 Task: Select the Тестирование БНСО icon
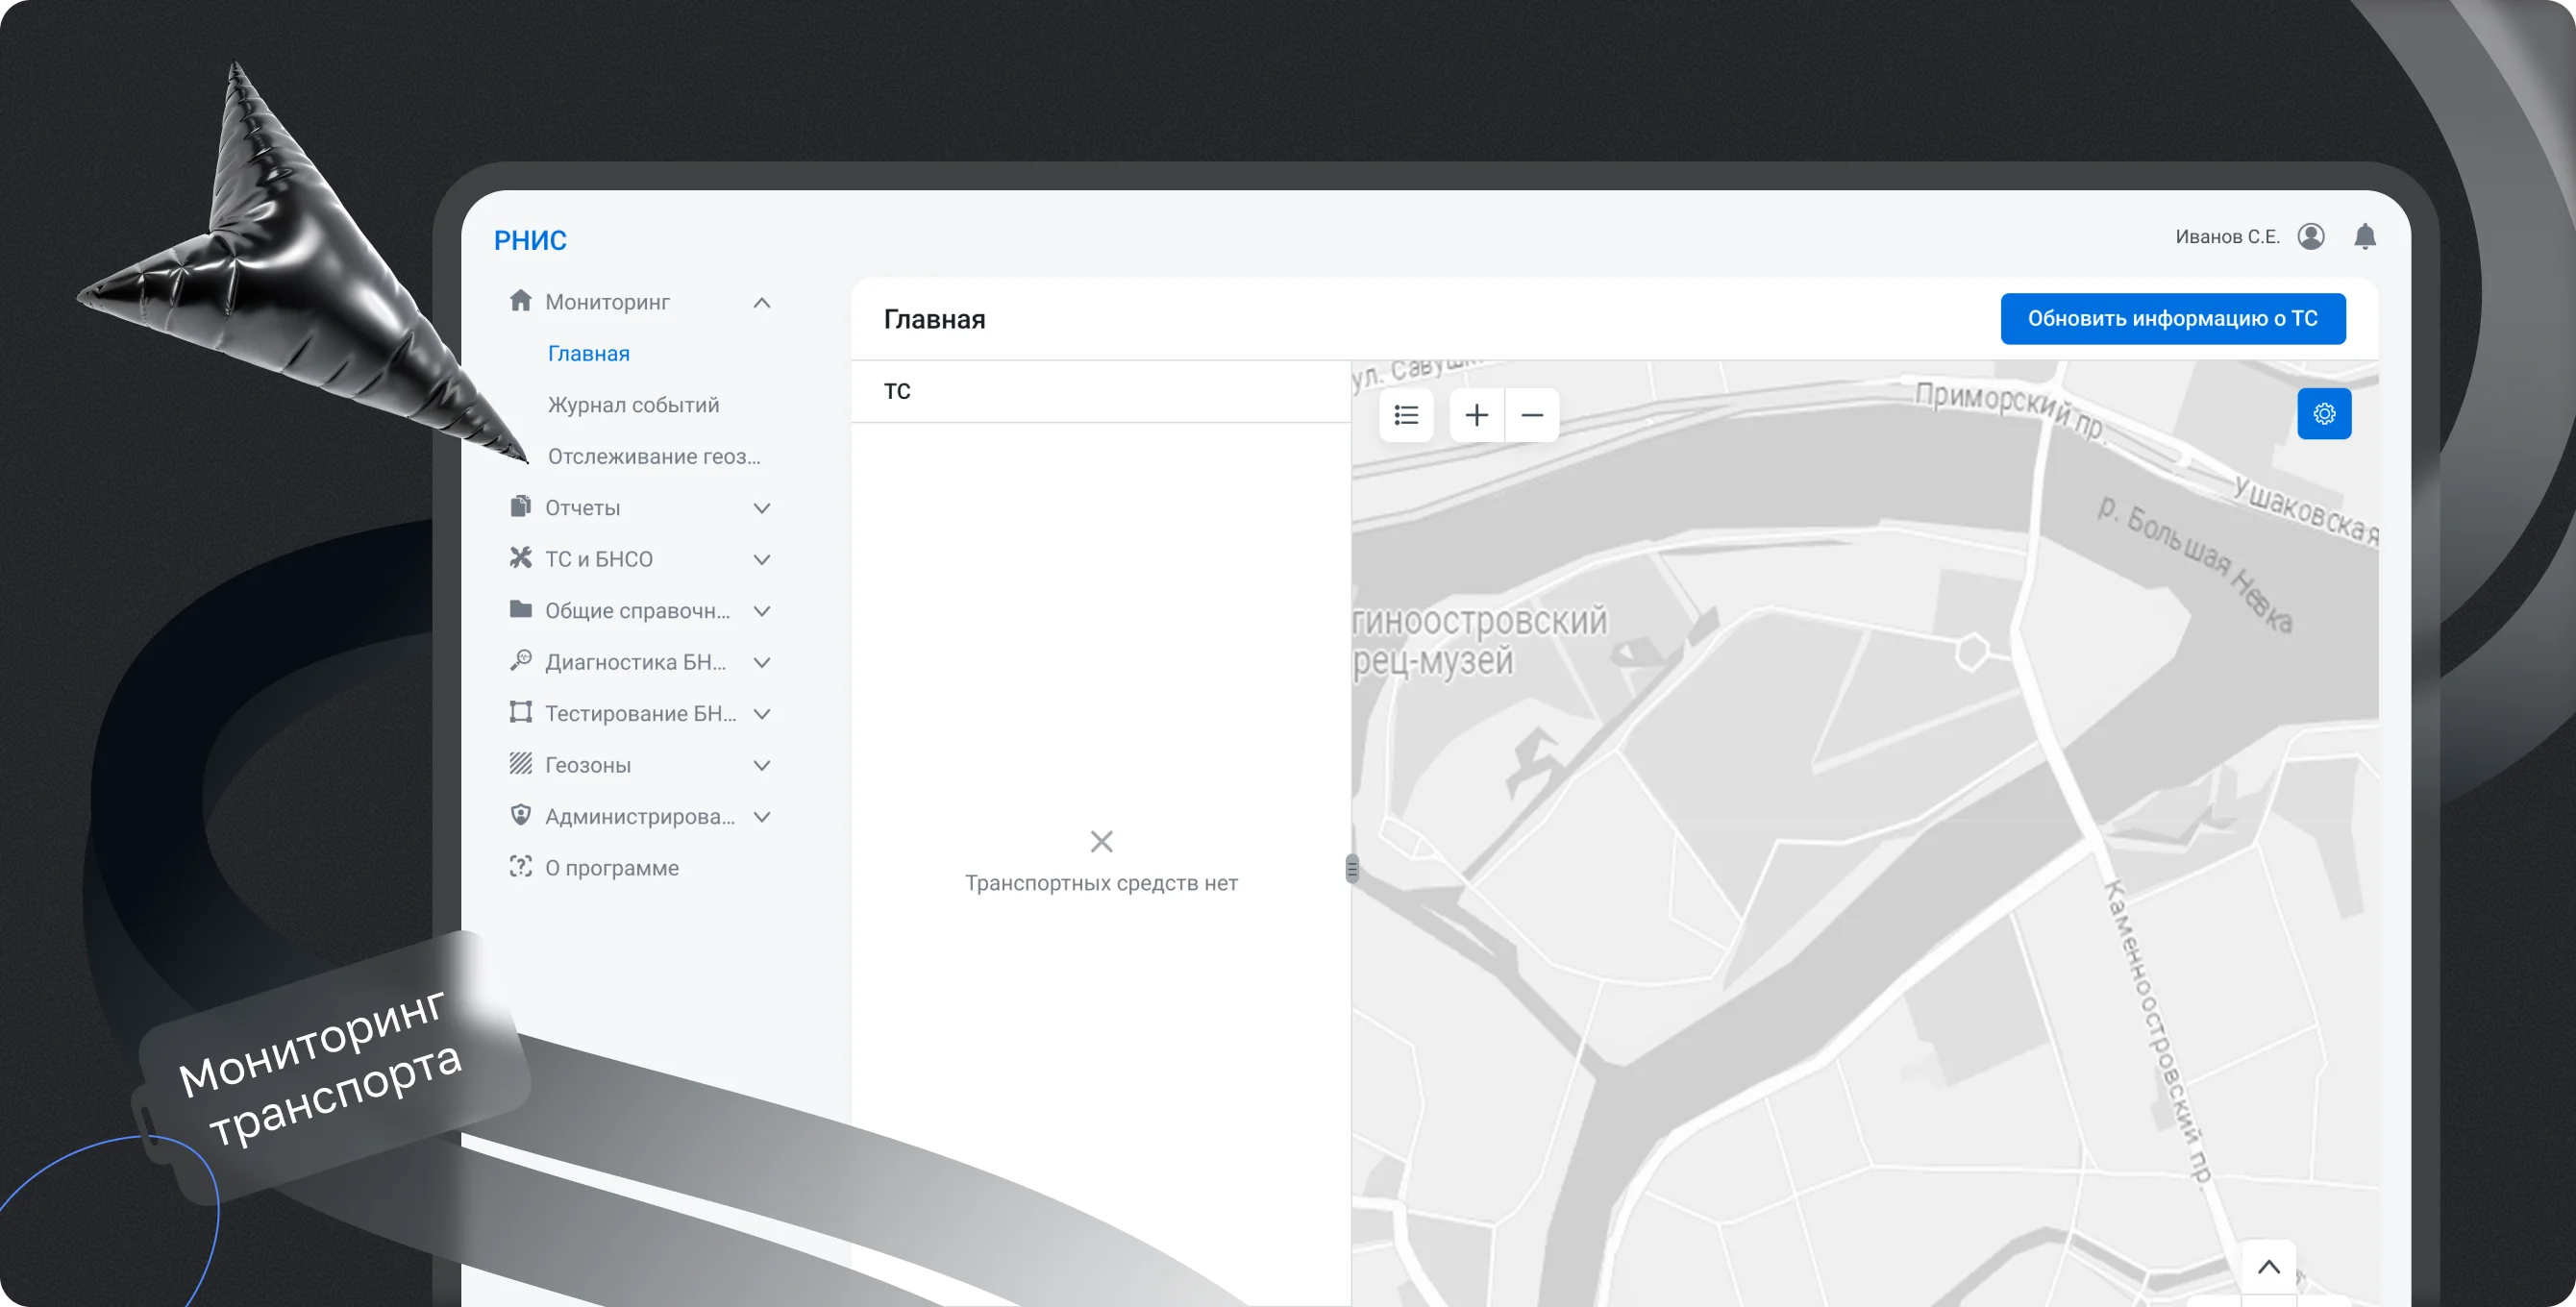(x=521, y=713)
